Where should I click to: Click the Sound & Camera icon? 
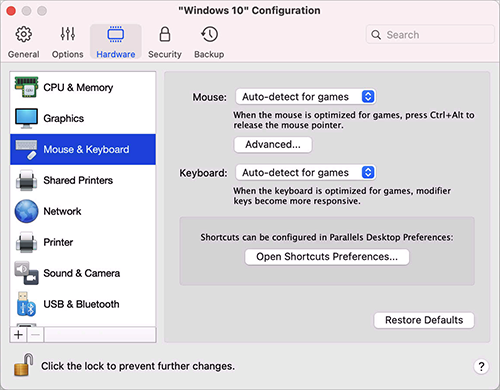(26, 273)
